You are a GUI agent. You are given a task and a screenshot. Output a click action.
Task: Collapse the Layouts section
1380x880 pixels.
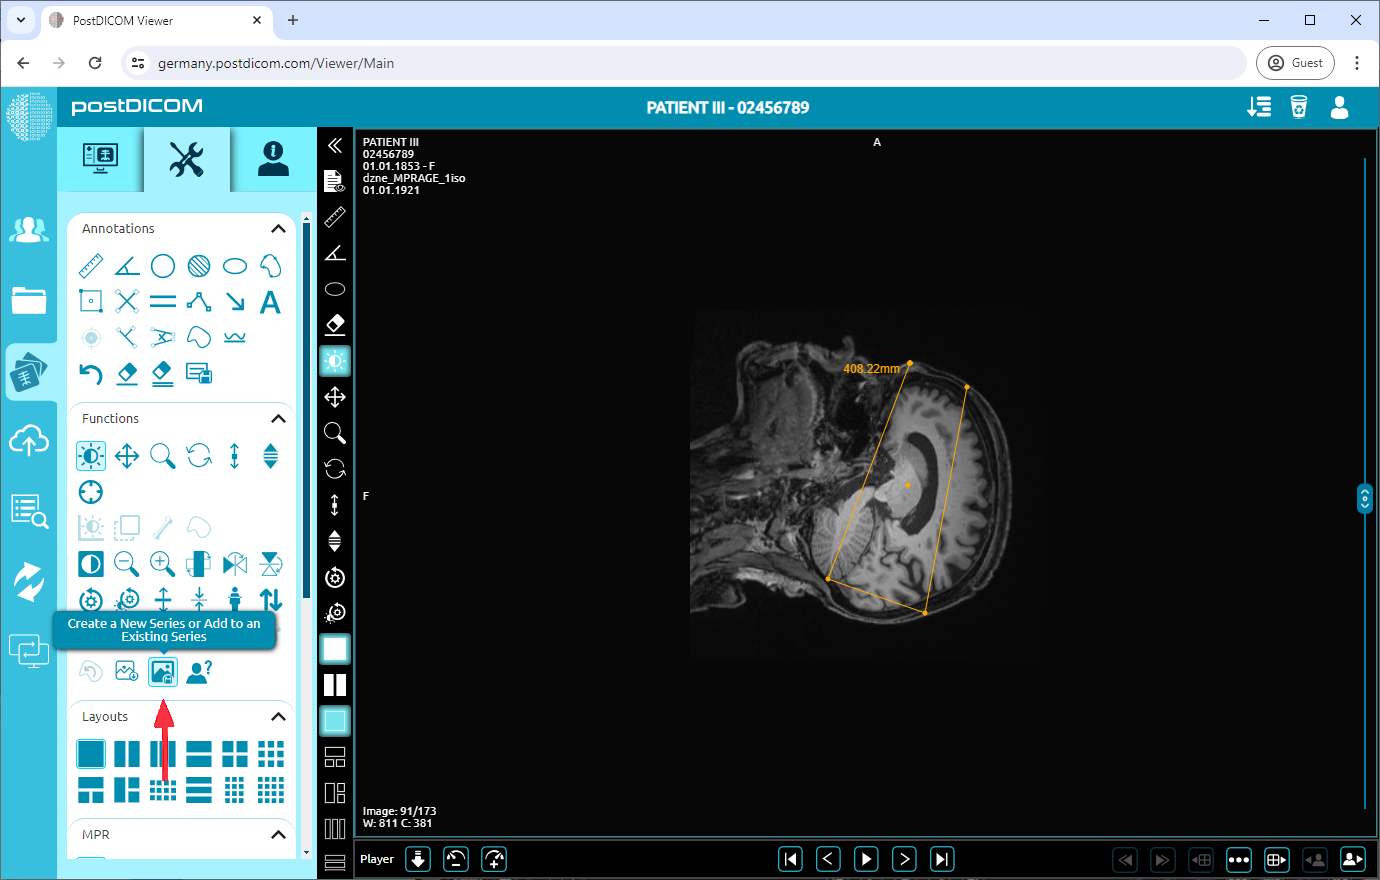tap(278, 717)
